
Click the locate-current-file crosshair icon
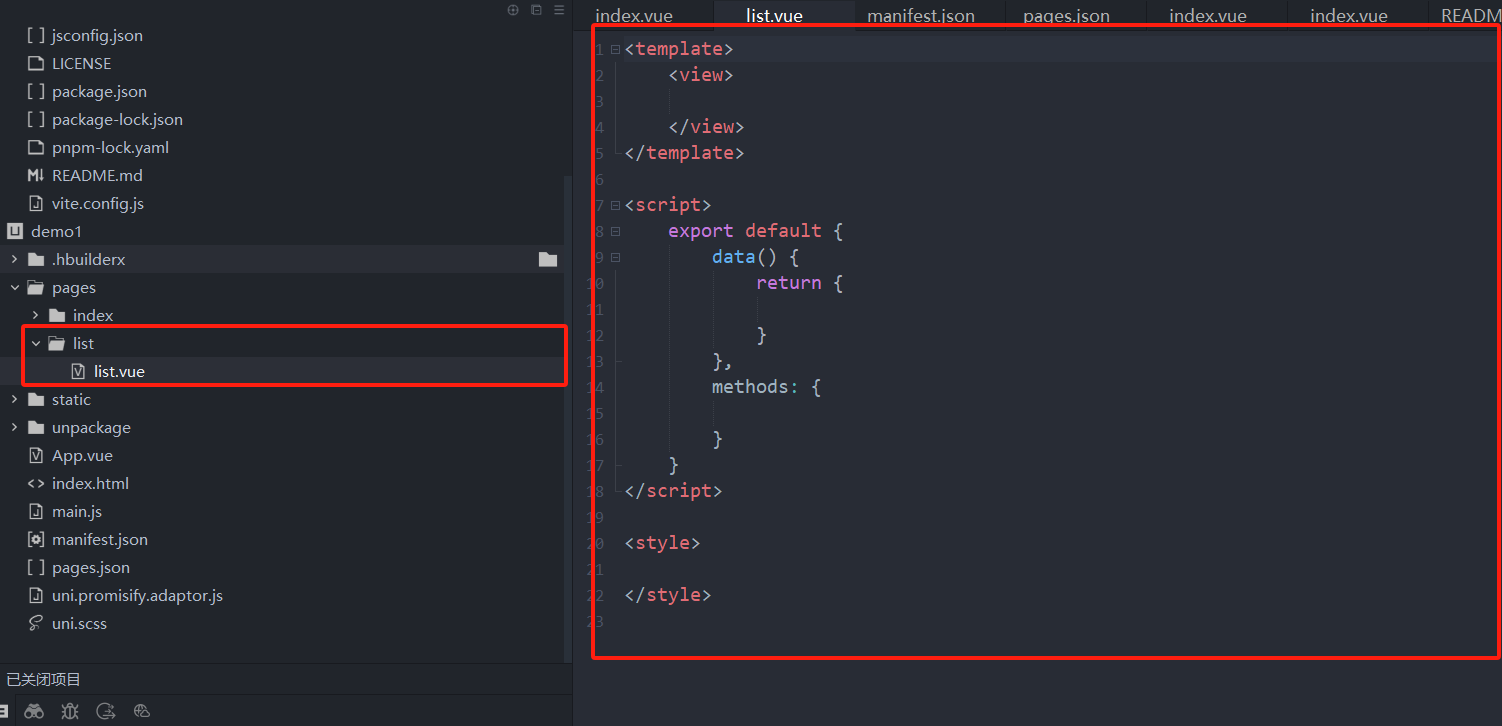pyautogui.click(x=513, y=10)
